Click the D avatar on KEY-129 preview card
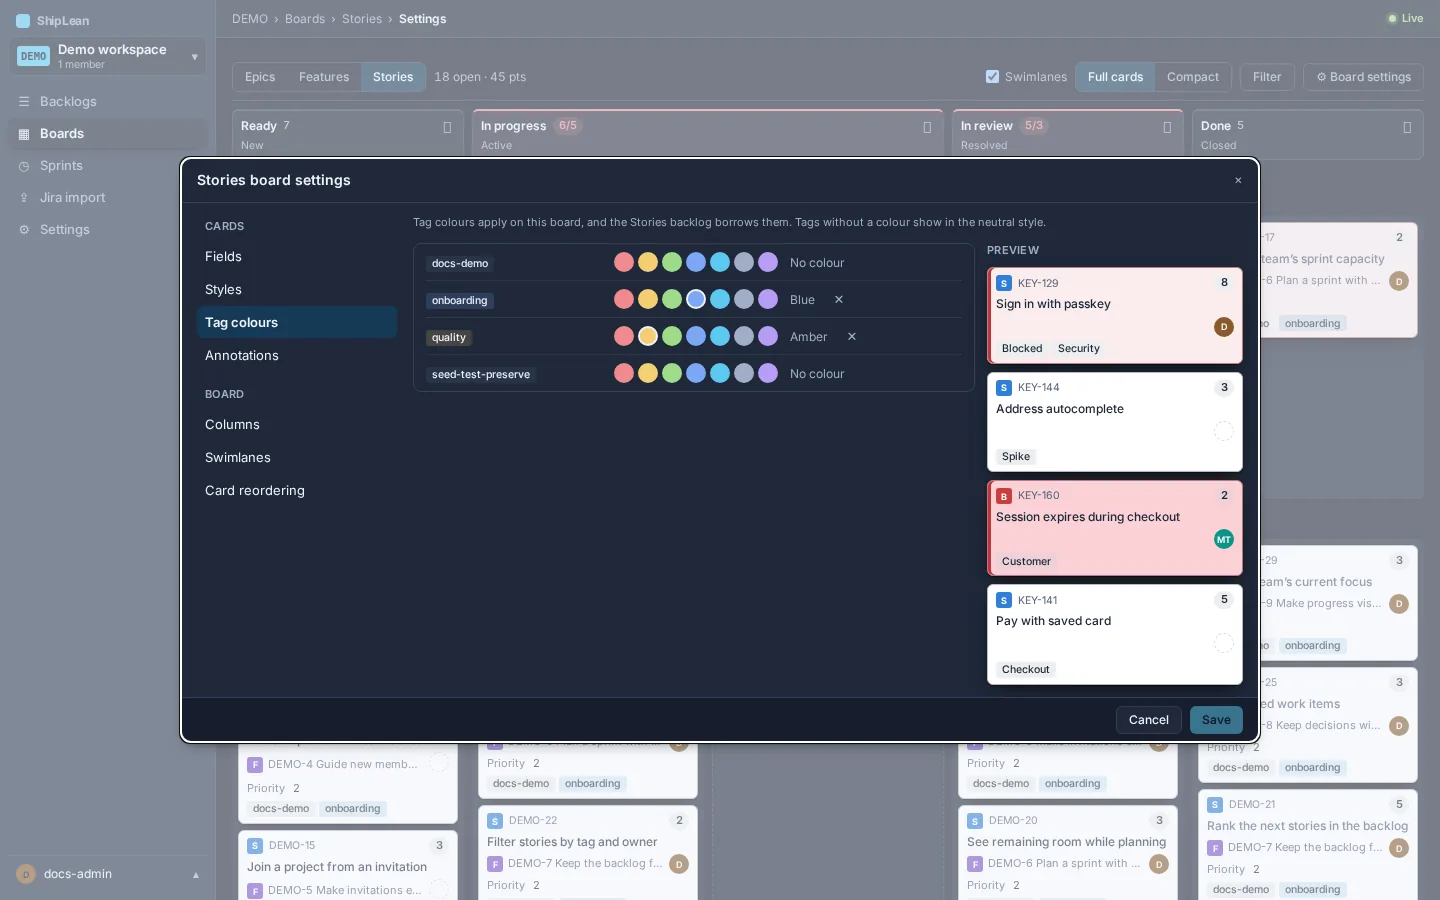1440x900 pixels. (1224, 327)
